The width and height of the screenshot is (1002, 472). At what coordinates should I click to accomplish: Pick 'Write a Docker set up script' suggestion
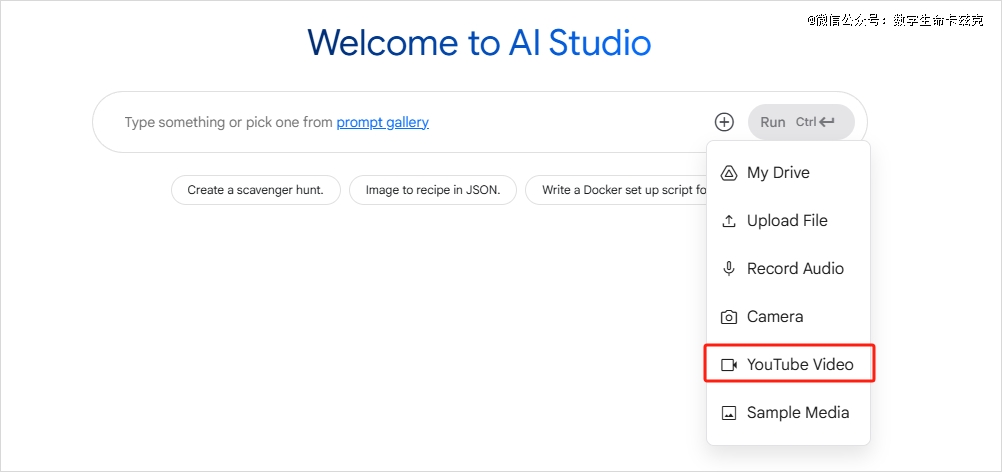click(616, 190)
